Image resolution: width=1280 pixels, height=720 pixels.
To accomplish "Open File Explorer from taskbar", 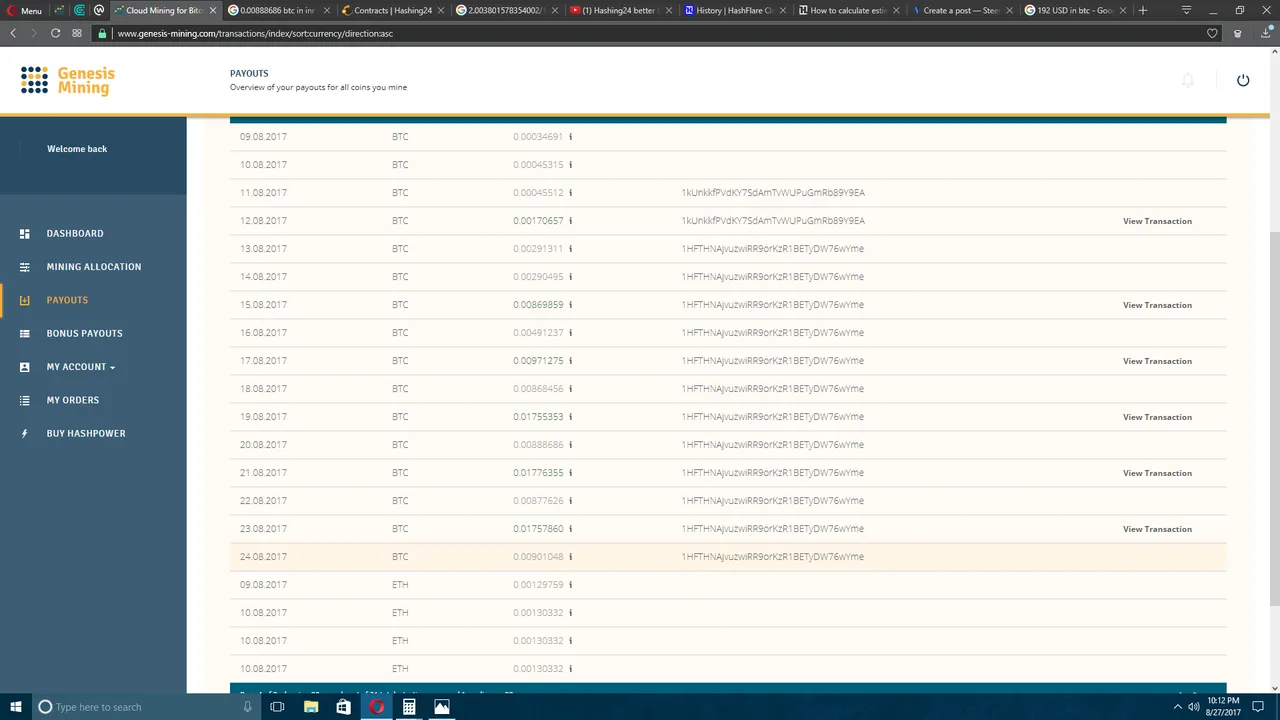I will tap(311, 707).
